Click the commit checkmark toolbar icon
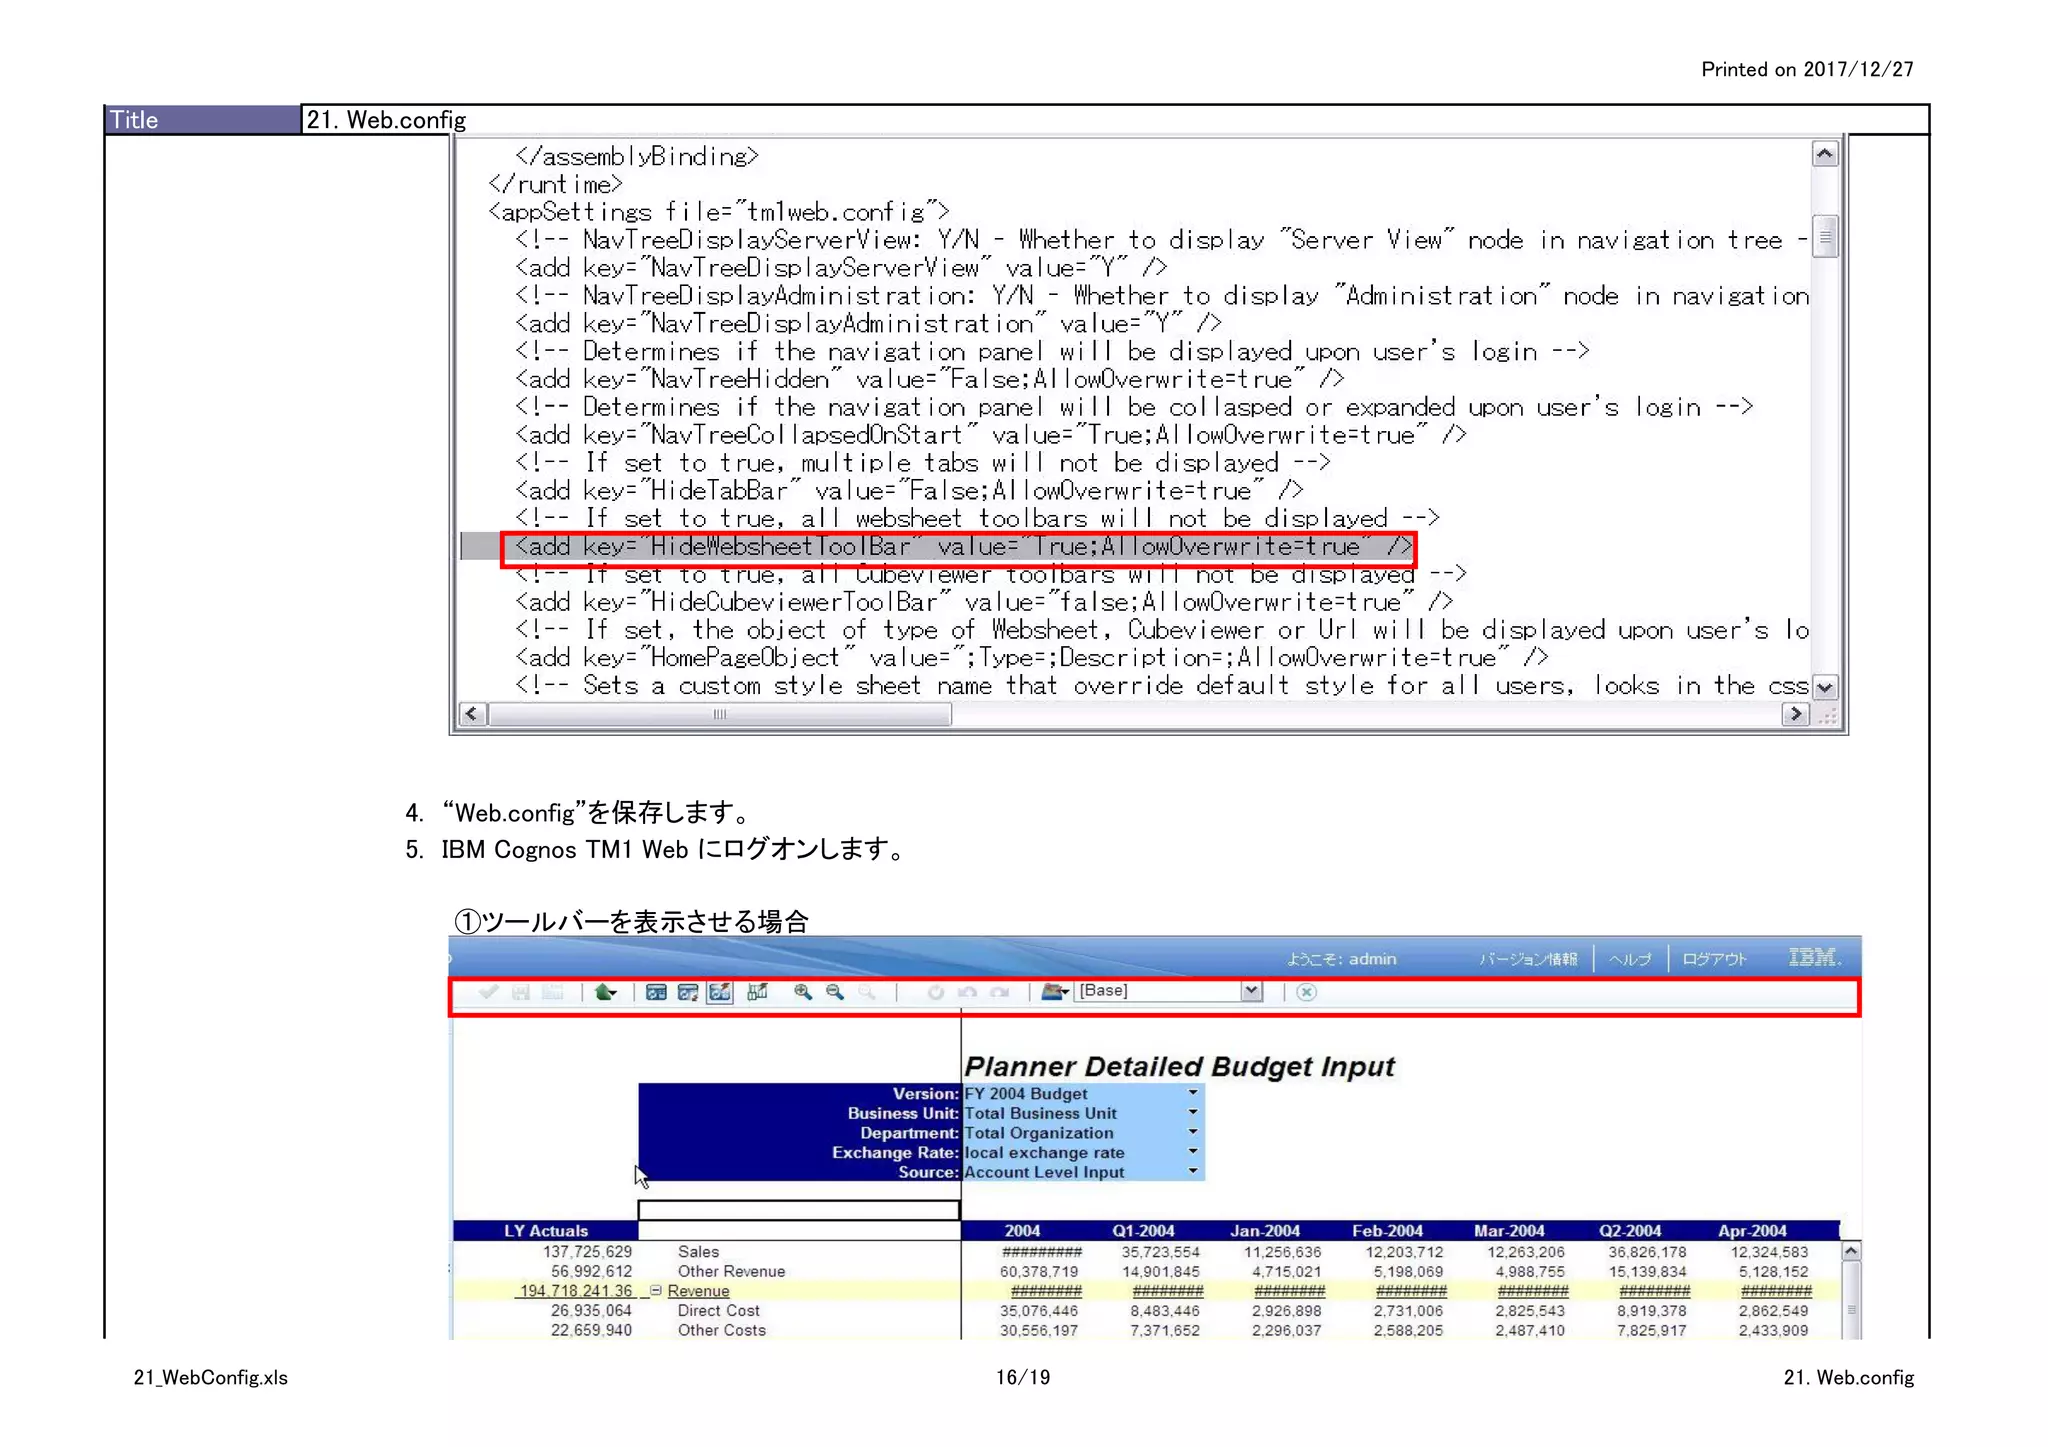The image size is (2048, 1447). point(488,992)
